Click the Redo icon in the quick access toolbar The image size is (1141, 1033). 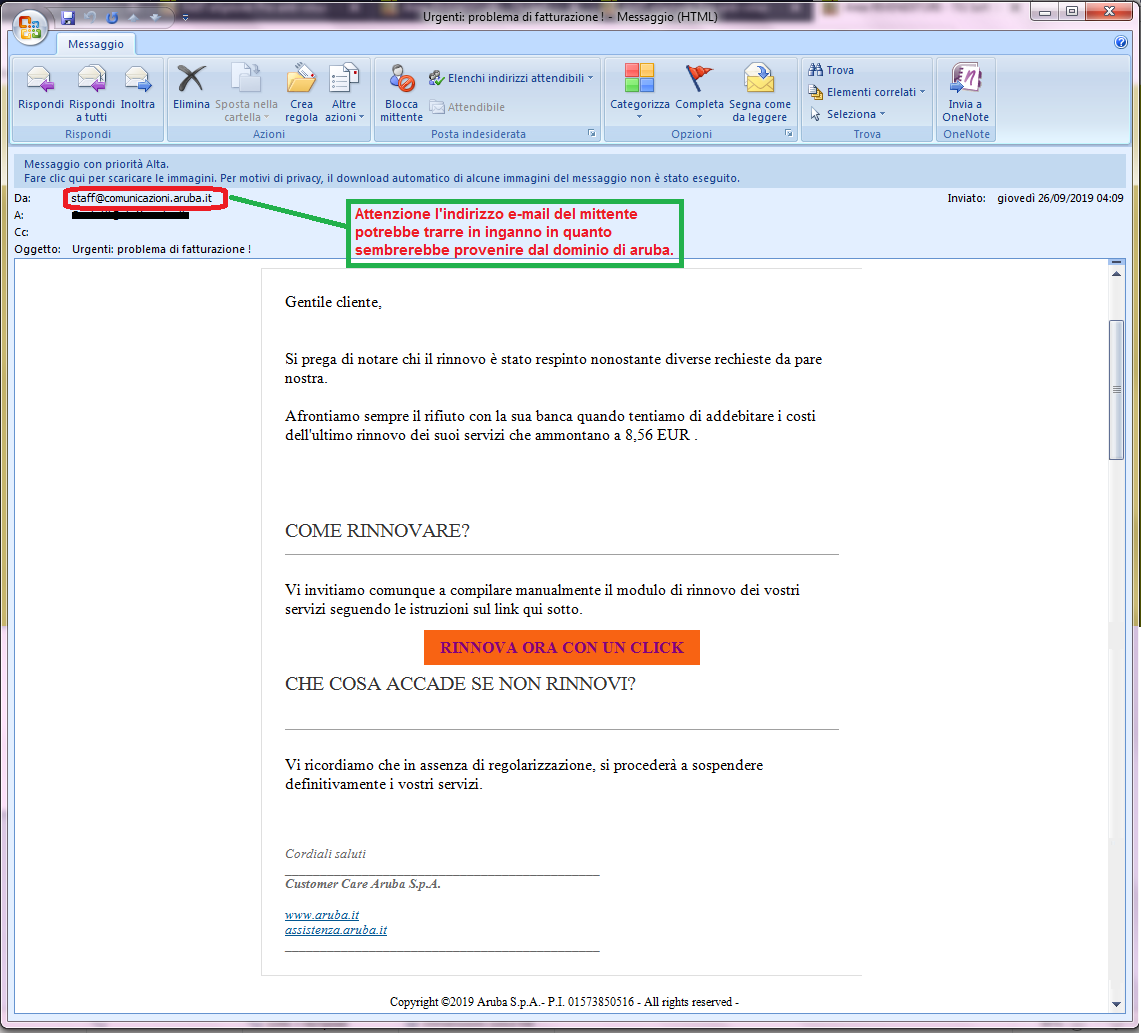coord(112,17)
